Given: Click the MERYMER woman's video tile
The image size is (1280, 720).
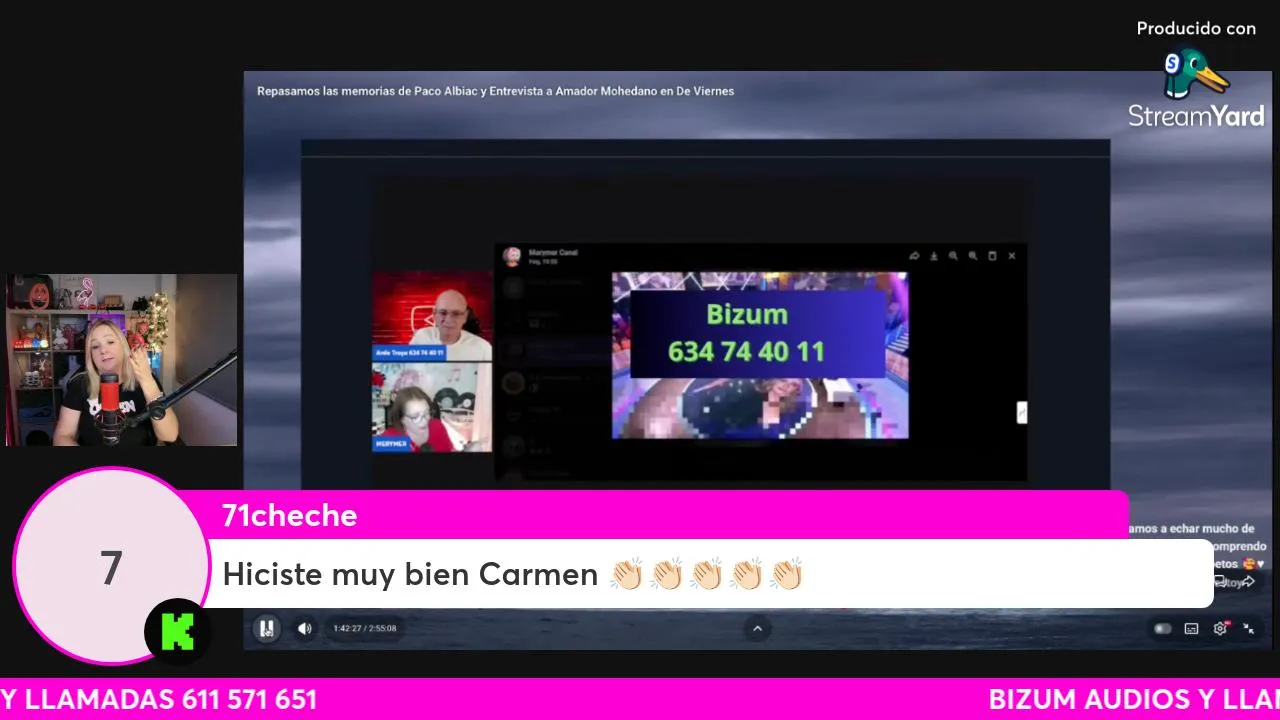Looking at the screenshot, I should point(432,407).
